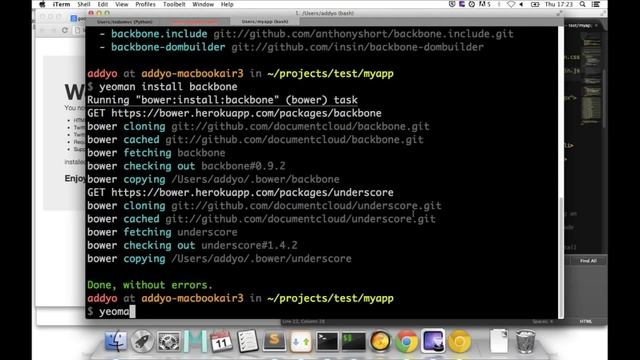Click the /Users/addyo/.bower/underscore path

(261, 258)
